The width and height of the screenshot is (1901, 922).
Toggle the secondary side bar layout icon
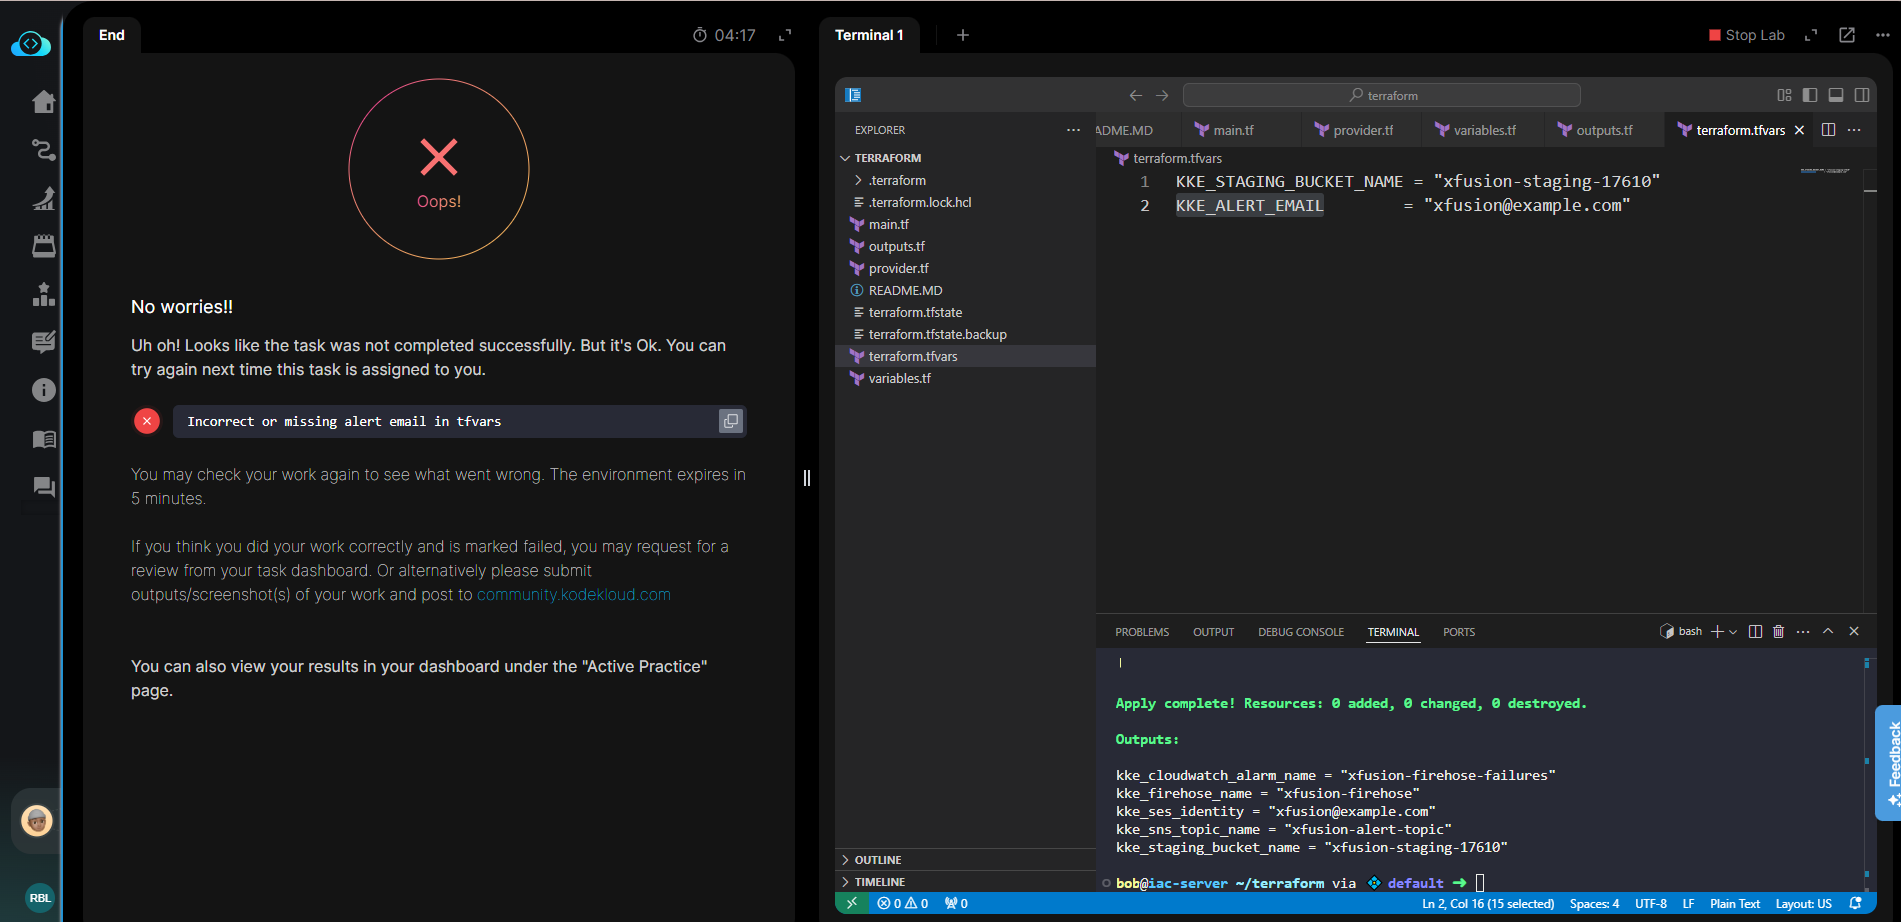pos(1862,95)
